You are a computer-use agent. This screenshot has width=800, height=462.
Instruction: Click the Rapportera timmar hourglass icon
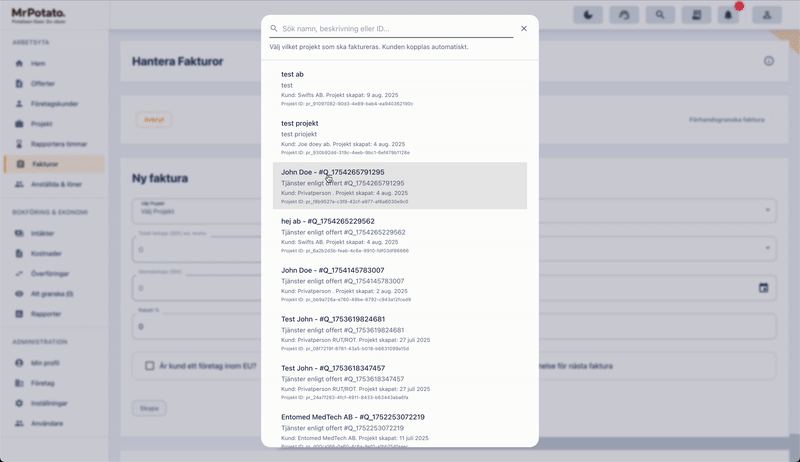(19, 144)
